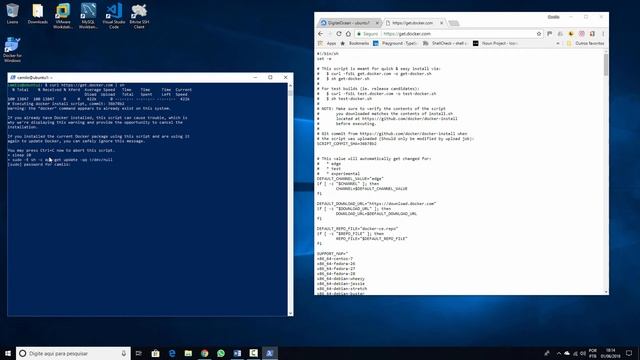Select the VMware Workstation desktop icon
This screenshot has width=640, height=360.
click(63, 16)
